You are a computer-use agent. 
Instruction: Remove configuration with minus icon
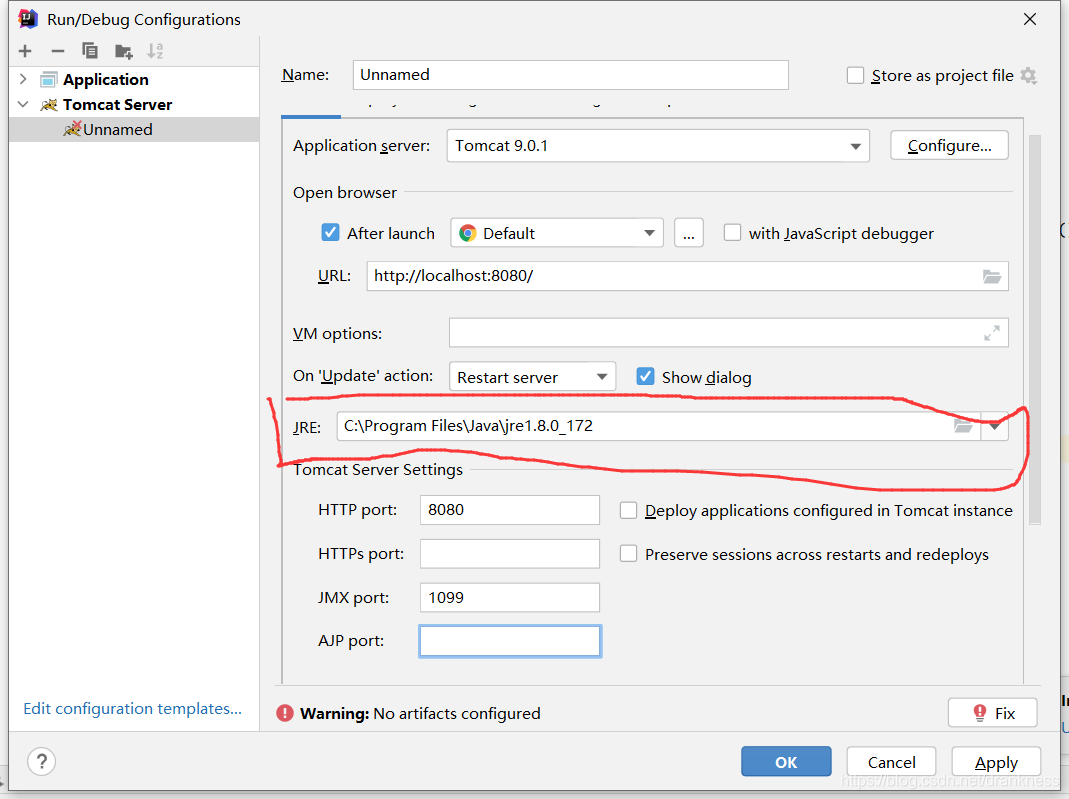[58, 51]
